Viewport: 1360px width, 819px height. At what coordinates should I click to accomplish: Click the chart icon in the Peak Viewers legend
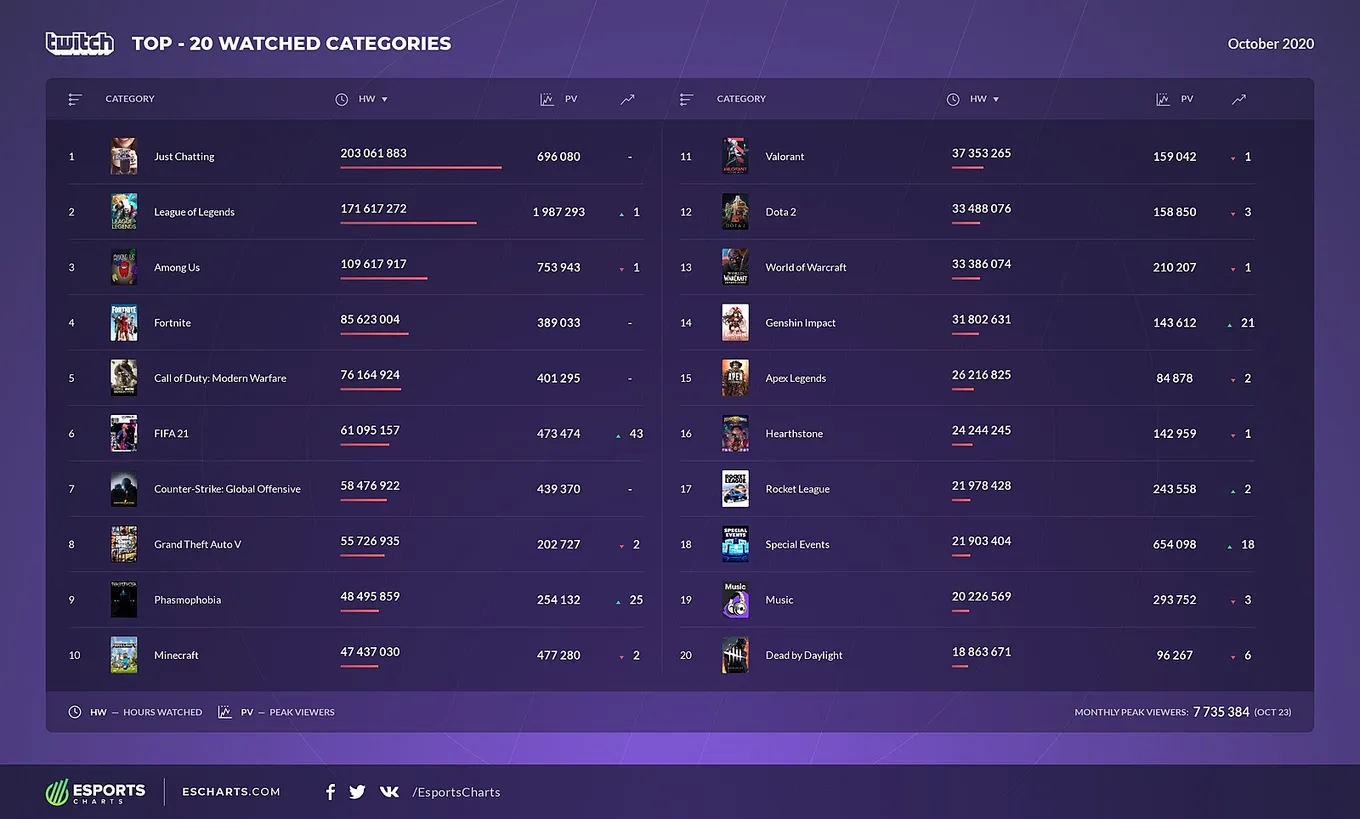click(225, 712)
